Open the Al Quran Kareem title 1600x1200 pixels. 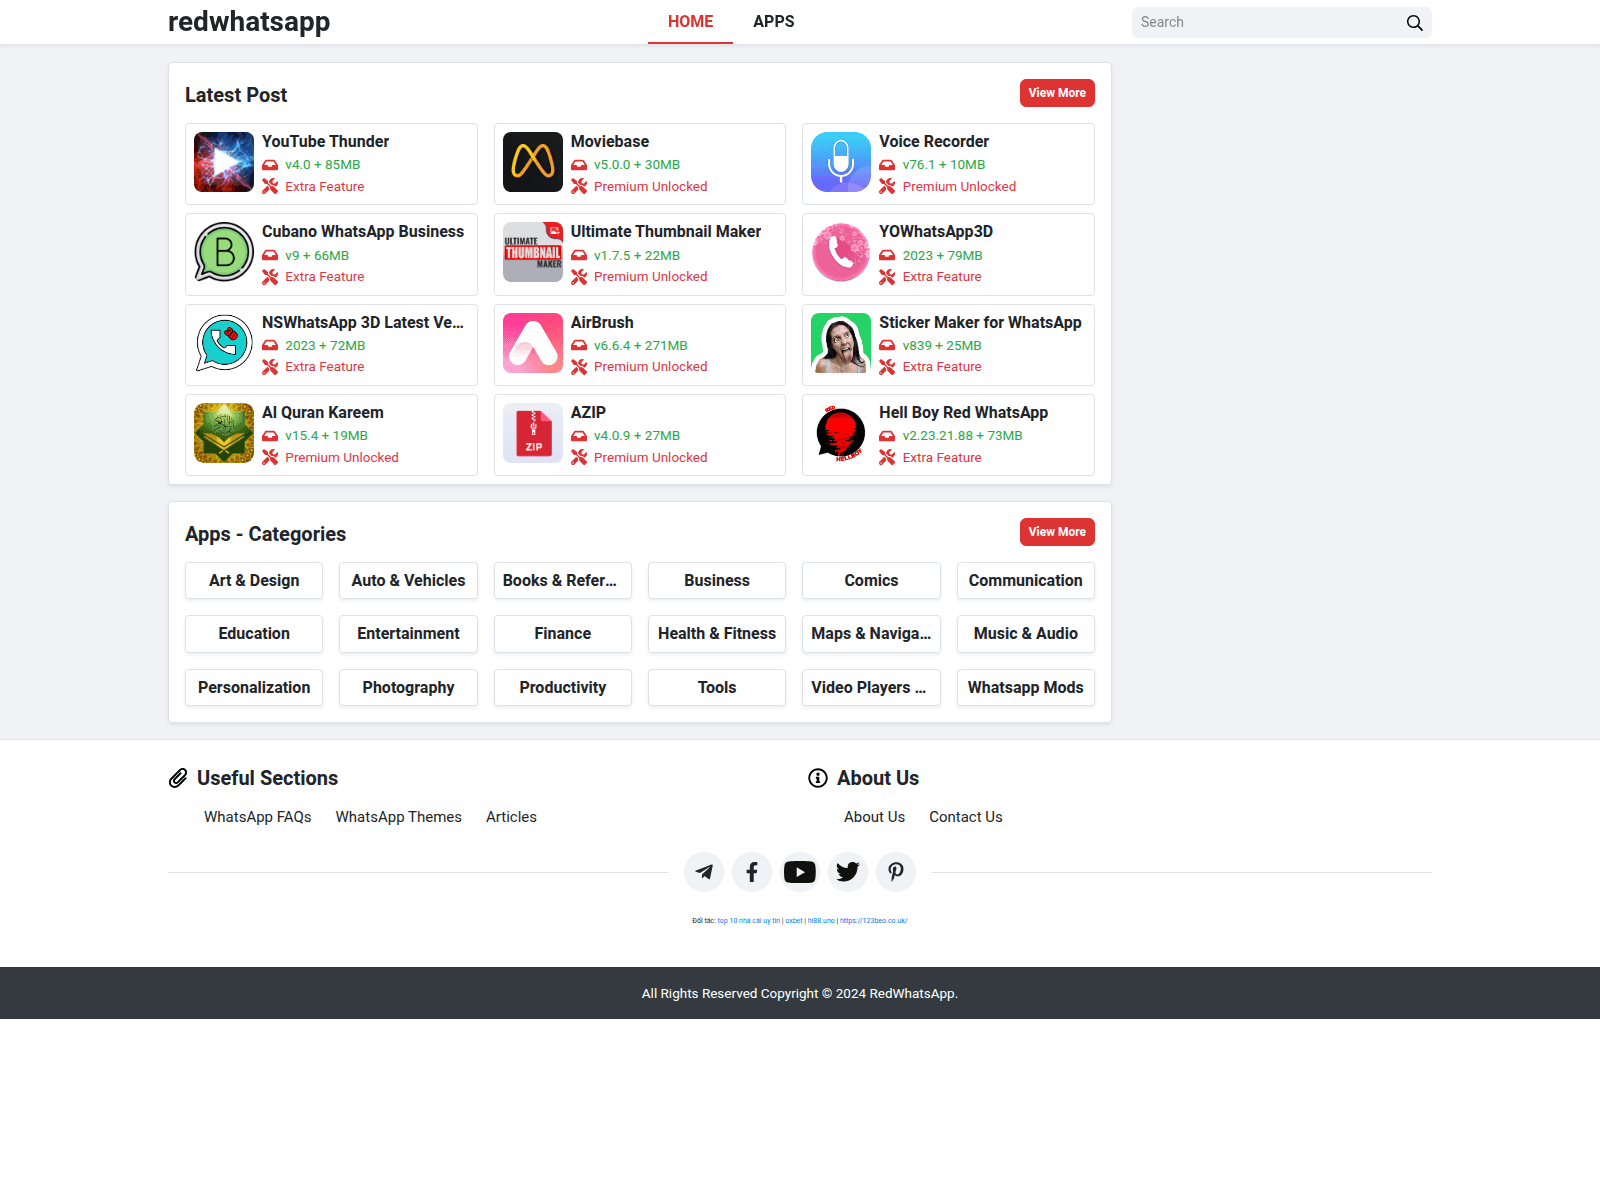pos(323,413)
